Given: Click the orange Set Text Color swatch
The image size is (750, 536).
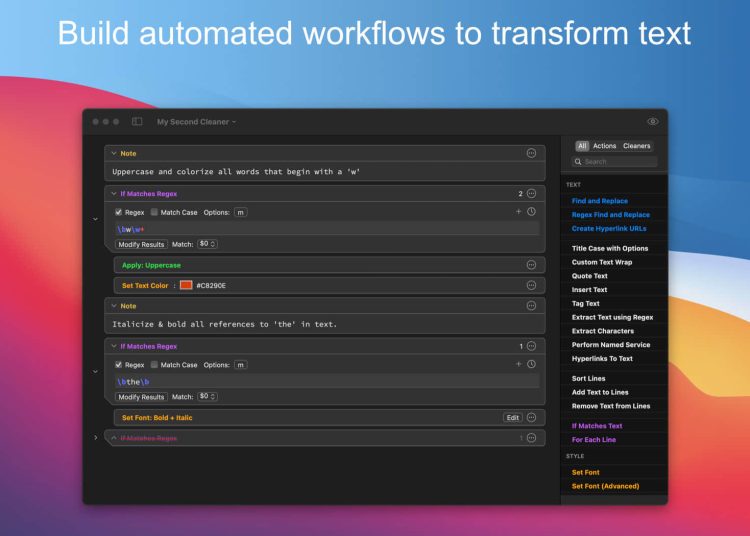Looking at the screenshot, I should tap(186, 285).
